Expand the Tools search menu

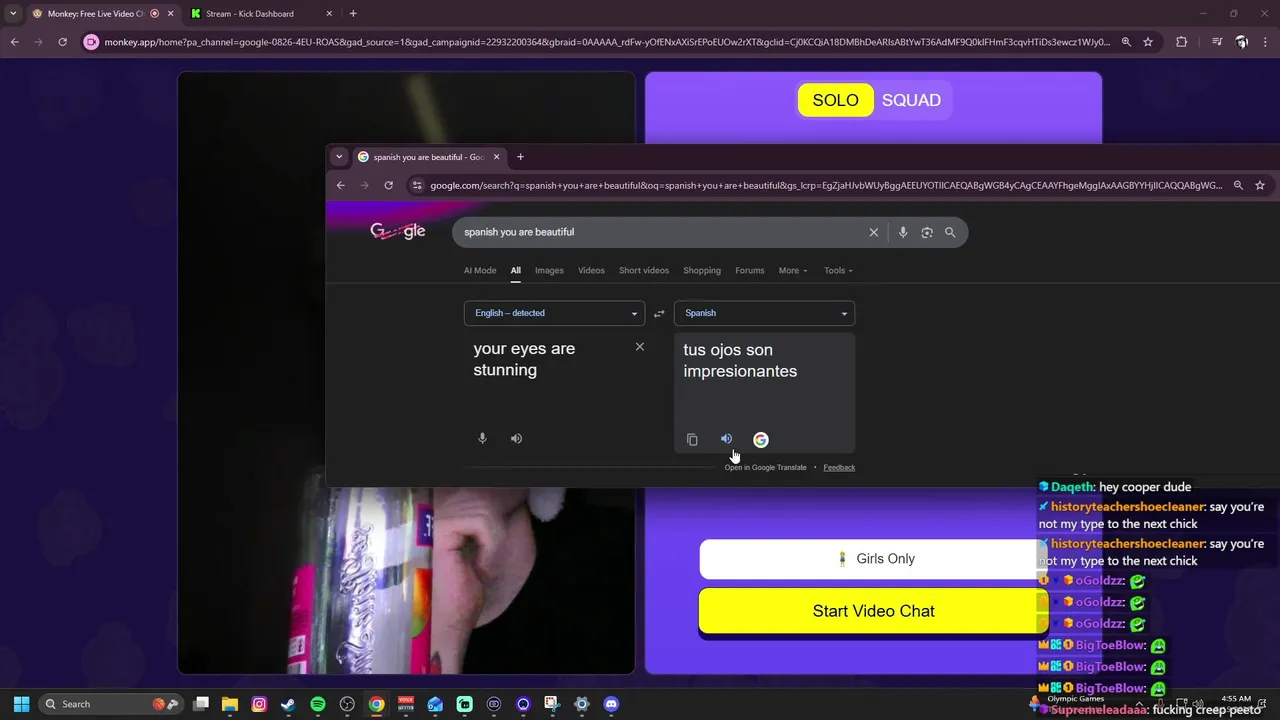coord(838,270)
